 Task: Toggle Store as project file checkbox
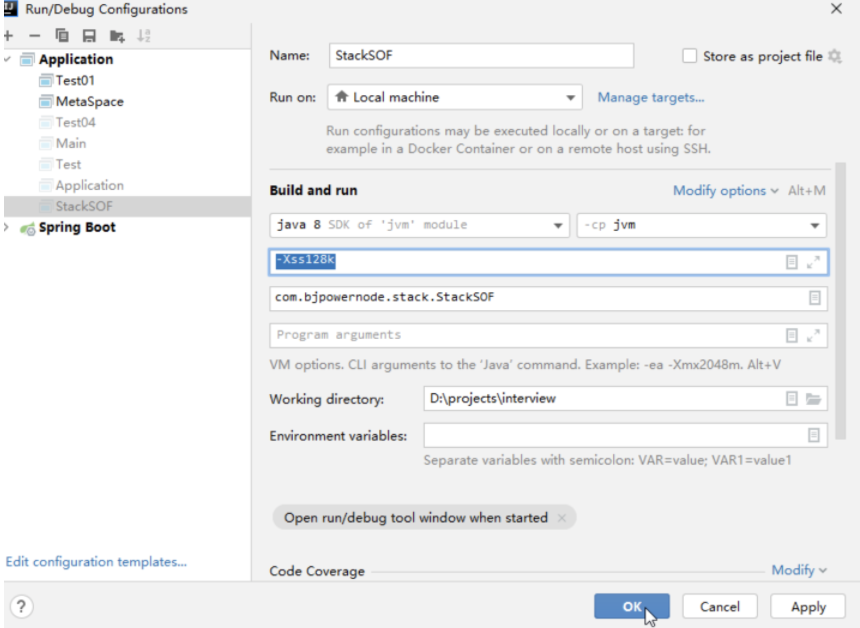(x=689, y=56)
